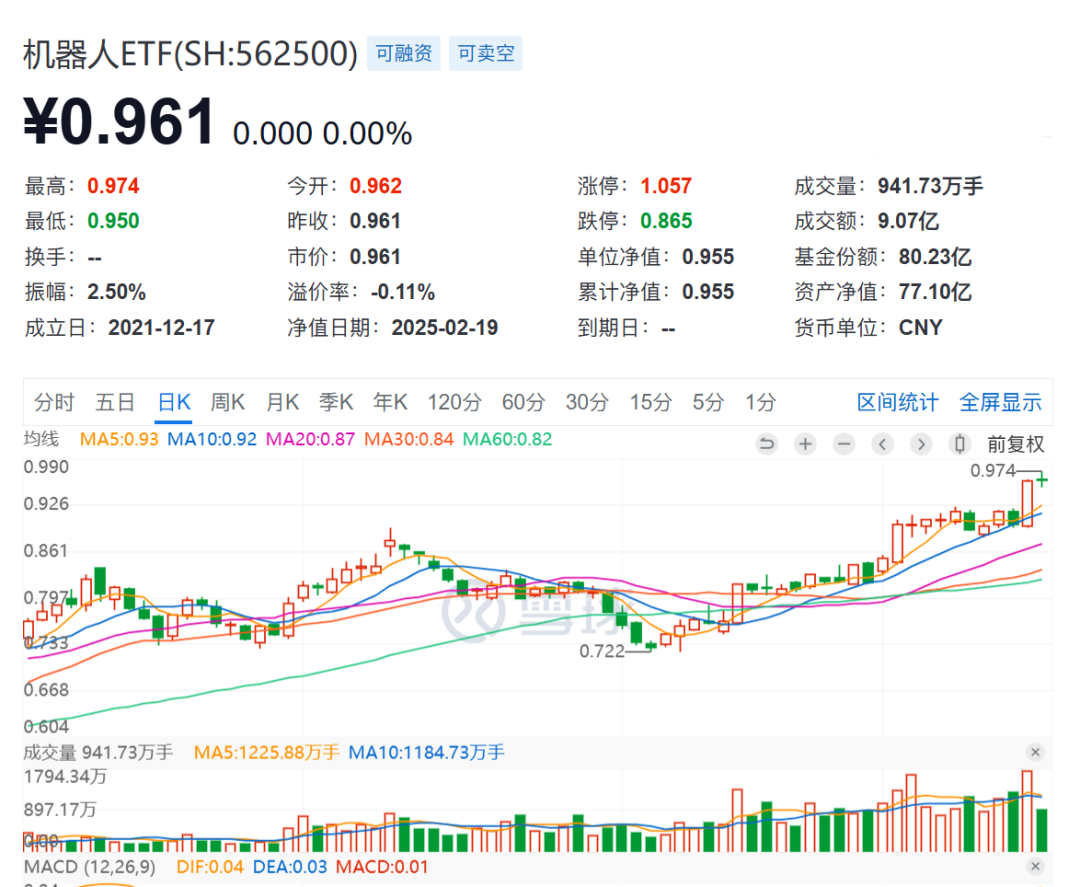
Task: Click 全屏显示 to view chart fullscreen
Action: click(x=1000, y=403)
